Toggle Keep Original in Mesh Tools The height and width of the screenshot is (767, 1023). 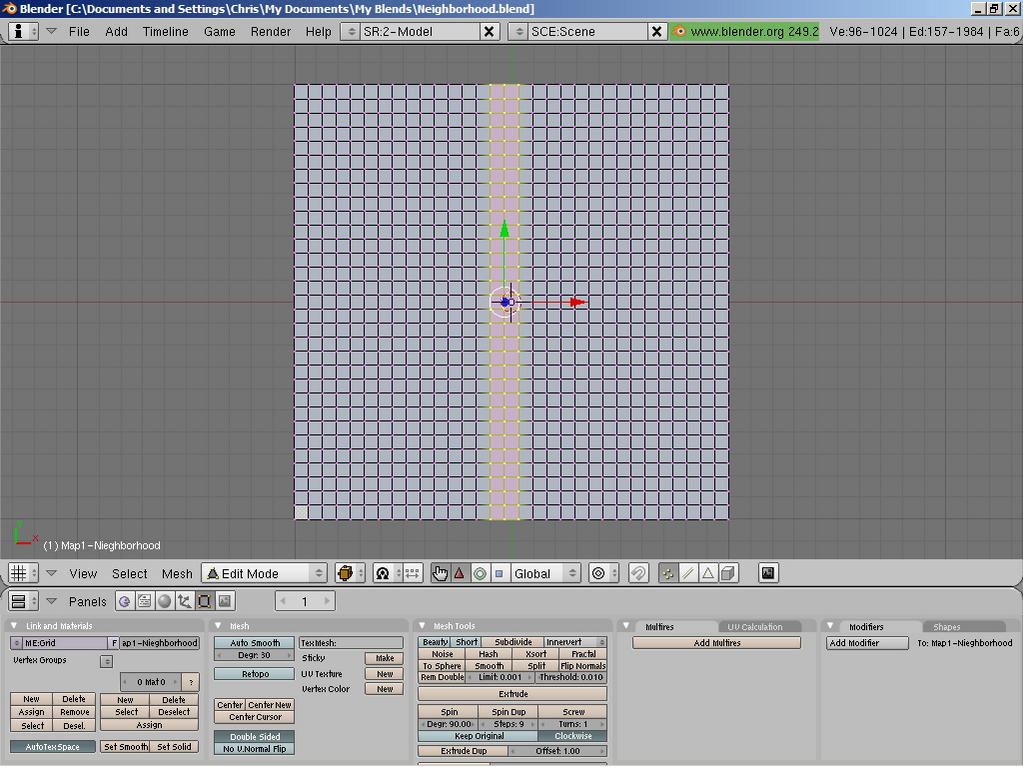pos(479,736)
